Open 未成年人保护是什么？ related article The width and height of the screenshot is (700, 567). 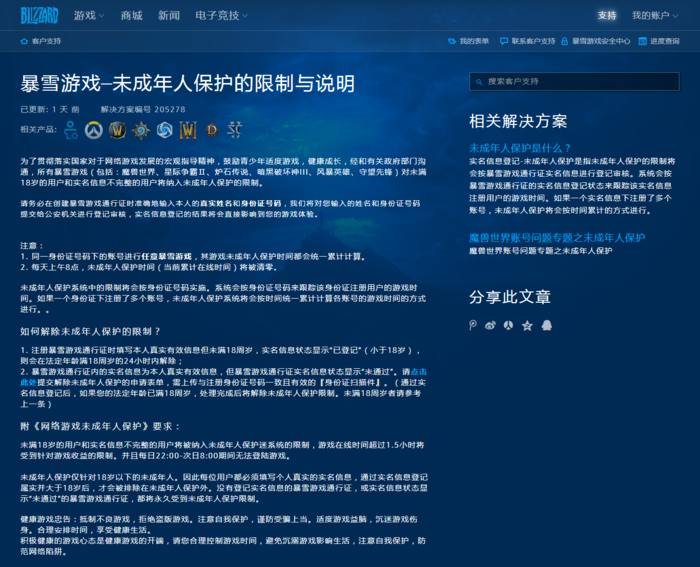pyautogui.click(x=520, y=148)
